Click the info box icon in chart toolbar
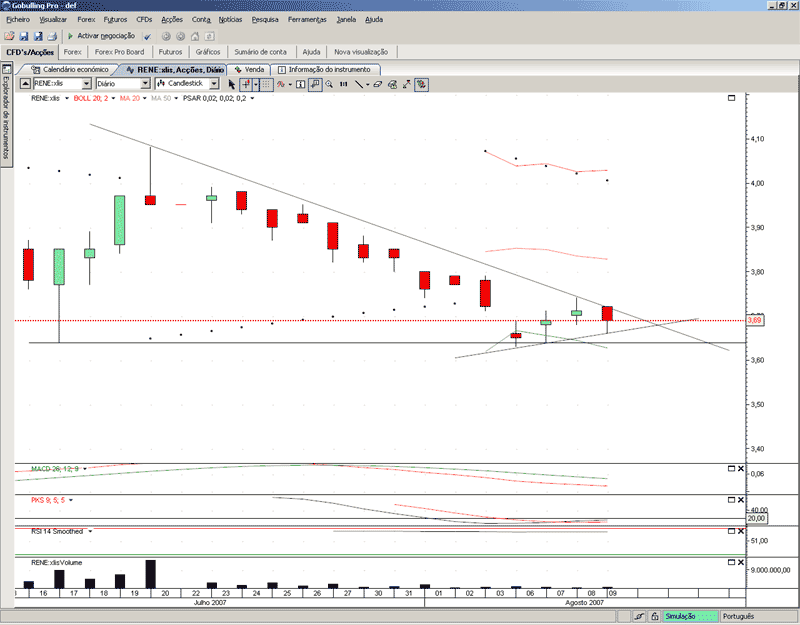The height and width of the screenshot is (625, 800). pos(301,84)
